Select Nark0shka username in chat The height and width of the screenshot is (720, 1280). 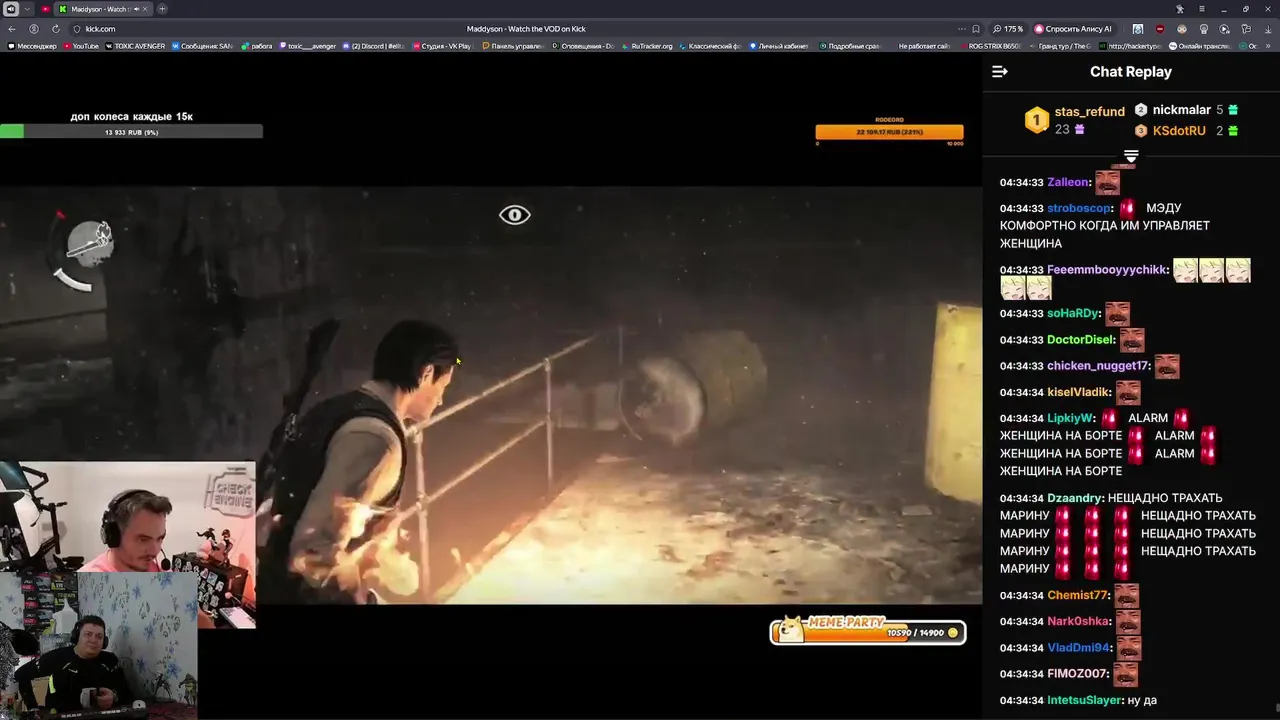point(1078,621)
